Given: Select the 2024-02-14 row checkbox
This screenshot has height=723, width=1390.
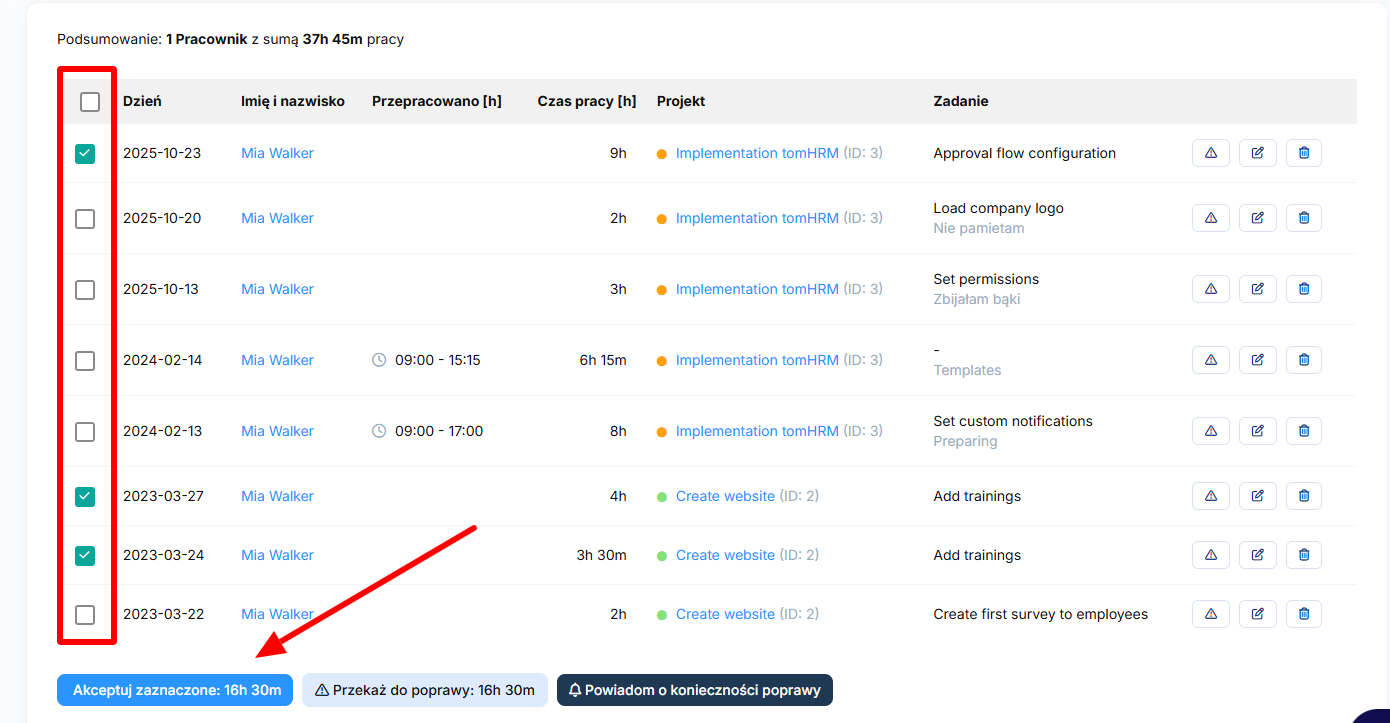Looking at the screenshot, I should coord(86,361).
